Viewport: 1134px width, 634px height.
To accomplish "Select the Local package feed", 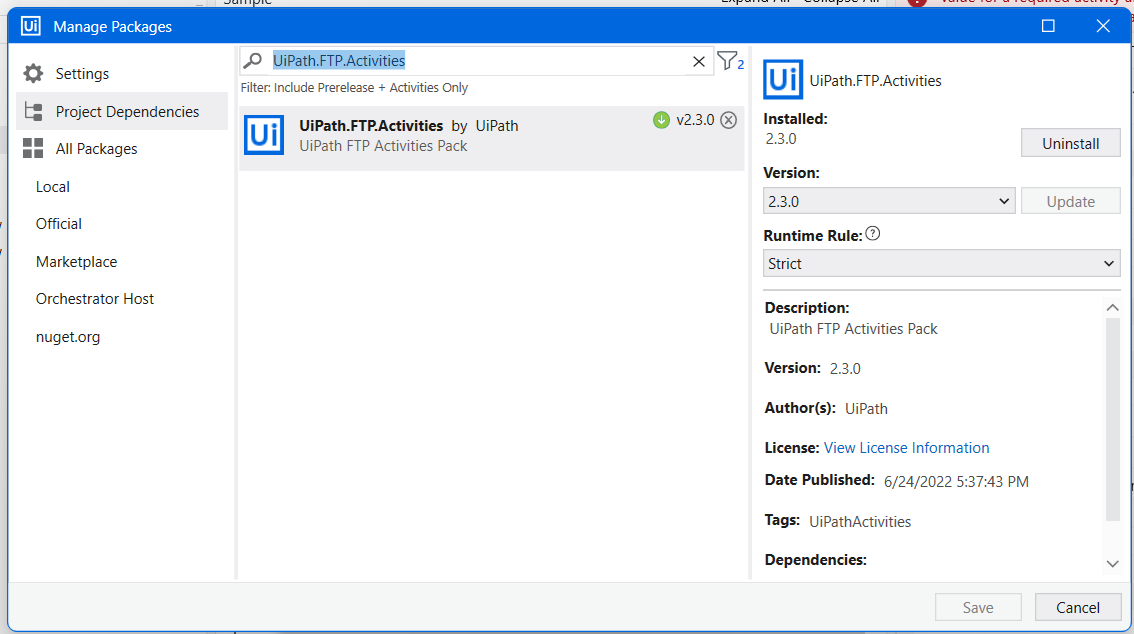I will 53,187.
